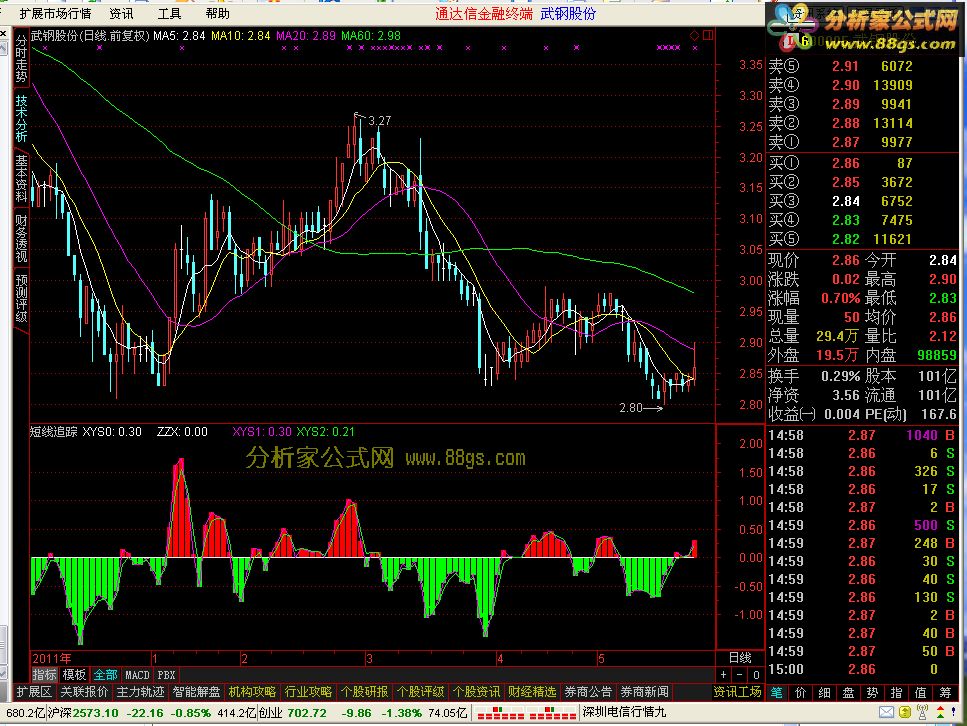Open 资讯工场
The width and height of the screenshot is (967, 726).
pyautogui.click(x=738, y=692)
